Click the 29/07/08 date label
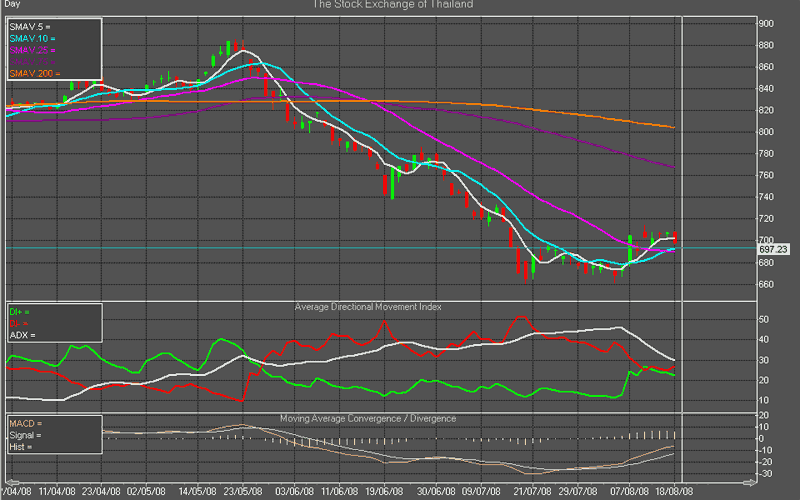 (578, 492)
